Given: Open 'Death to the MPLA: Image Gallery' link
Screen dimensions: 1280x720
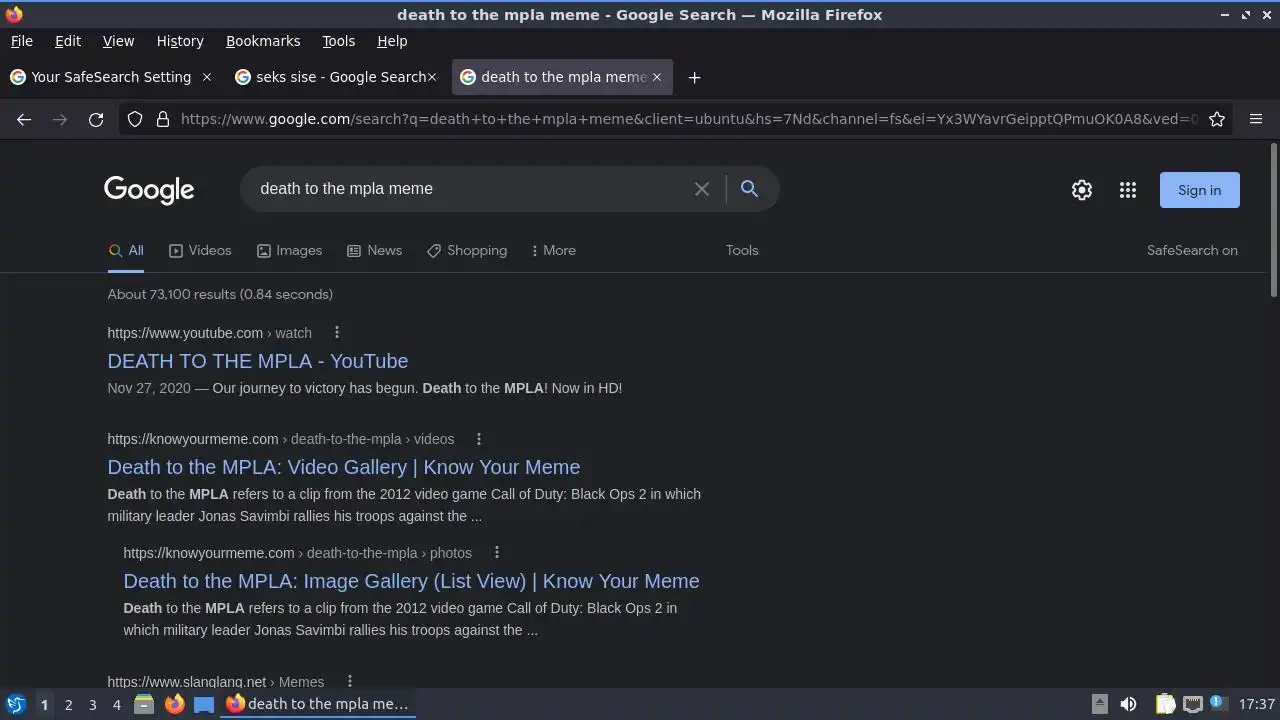Looking at the screenshot, I should click(411, 581).
